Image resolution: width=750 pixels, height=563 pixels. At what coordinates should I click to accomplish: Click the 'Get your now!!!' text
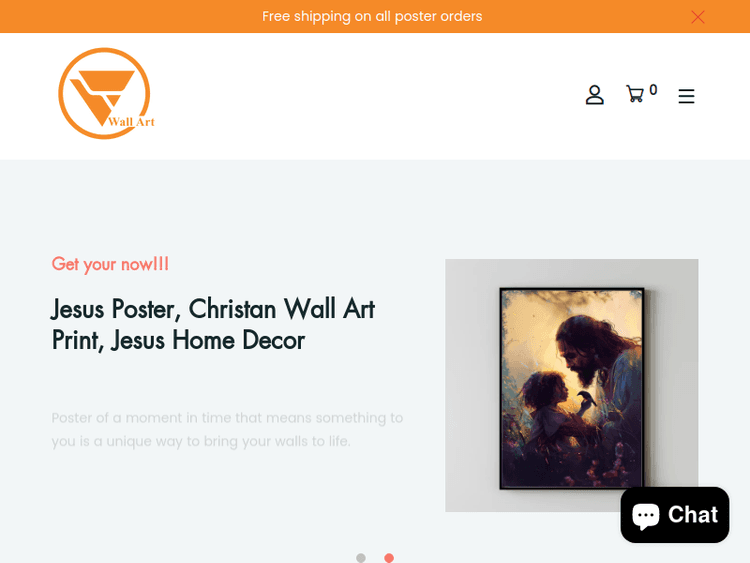pyautogui.click(x=110, y=264)
